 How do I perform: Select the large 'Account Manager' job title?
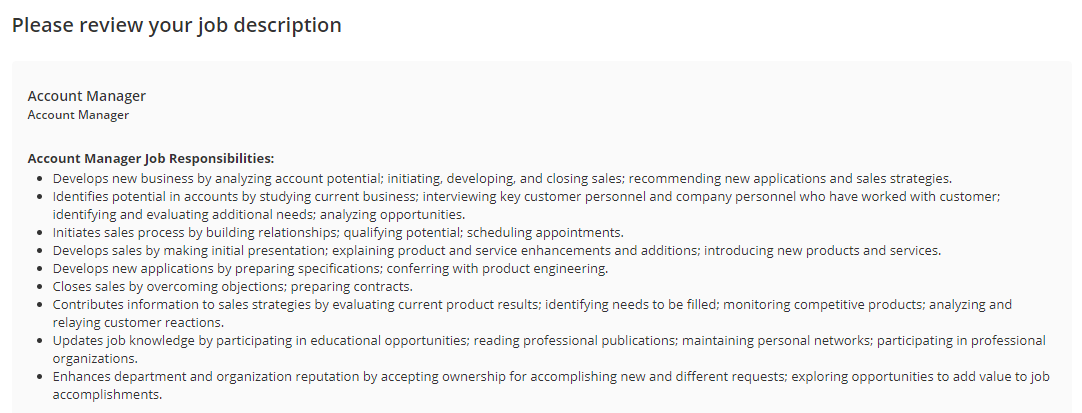(x=87, y=96)
